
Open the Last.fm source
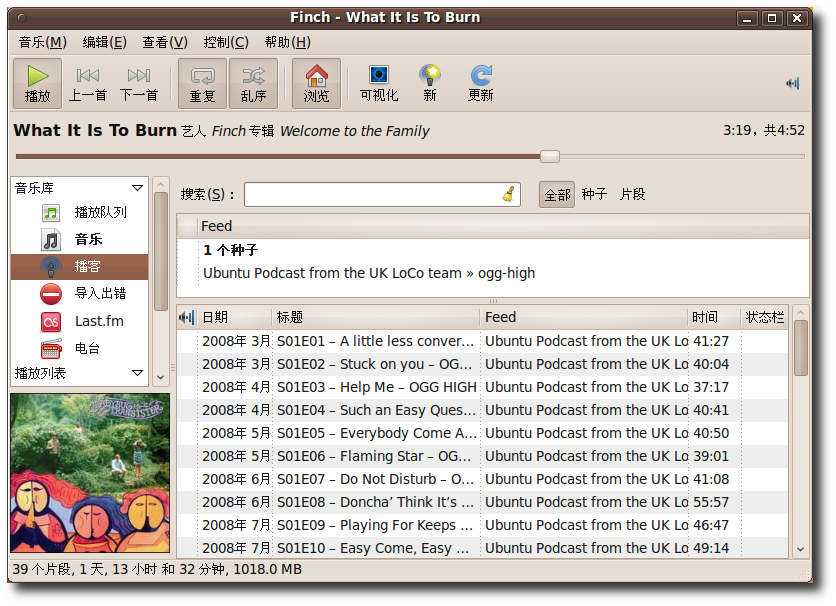click(x=79, y=321)
